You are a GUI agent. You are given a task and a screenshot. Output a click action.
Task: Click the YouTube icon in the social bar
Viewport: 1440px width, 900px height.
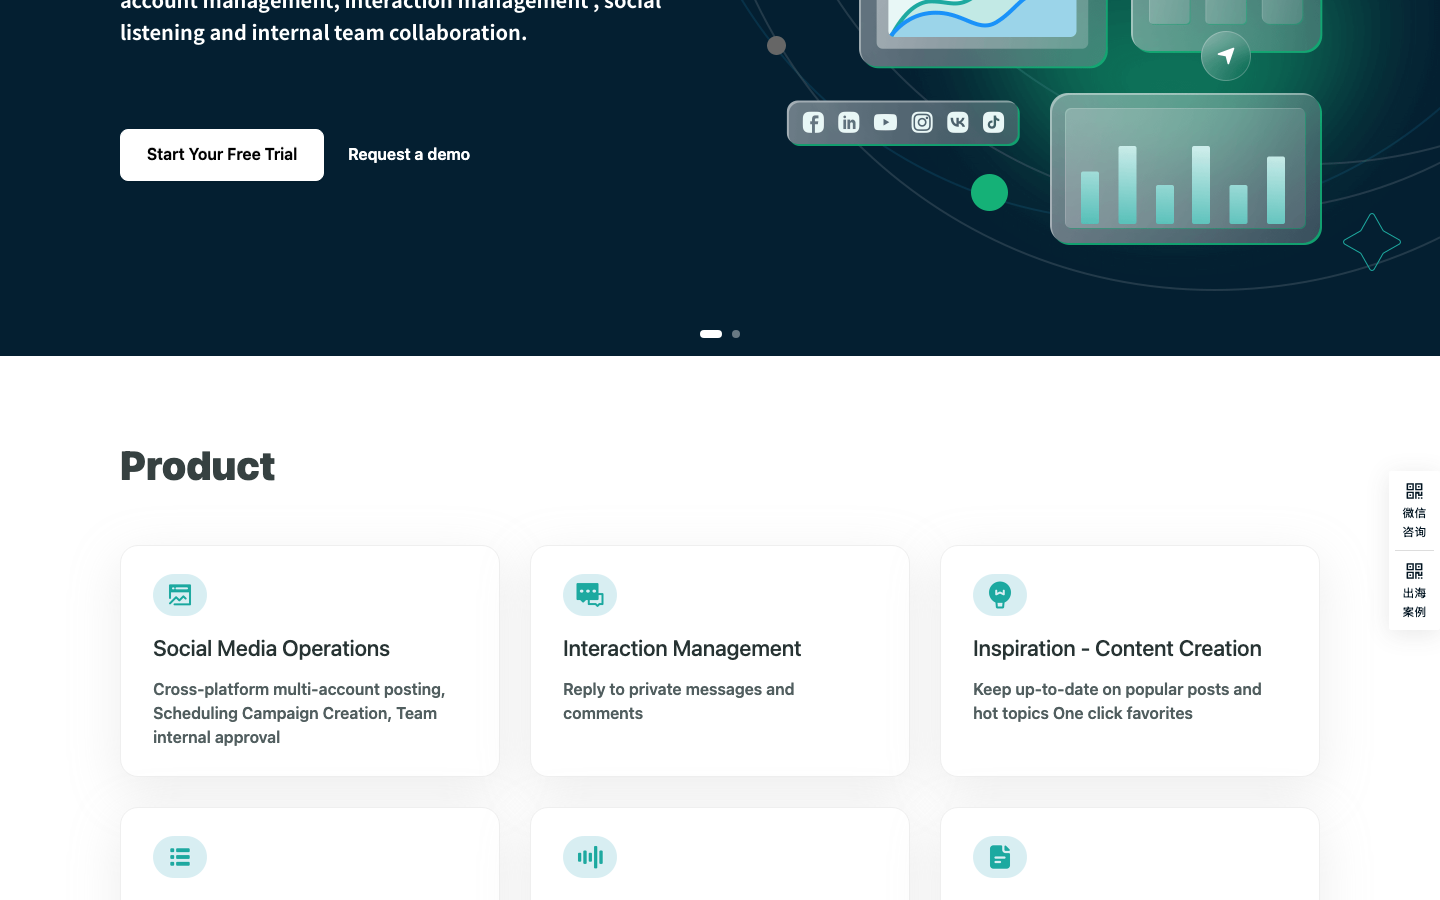pos(885,122)
